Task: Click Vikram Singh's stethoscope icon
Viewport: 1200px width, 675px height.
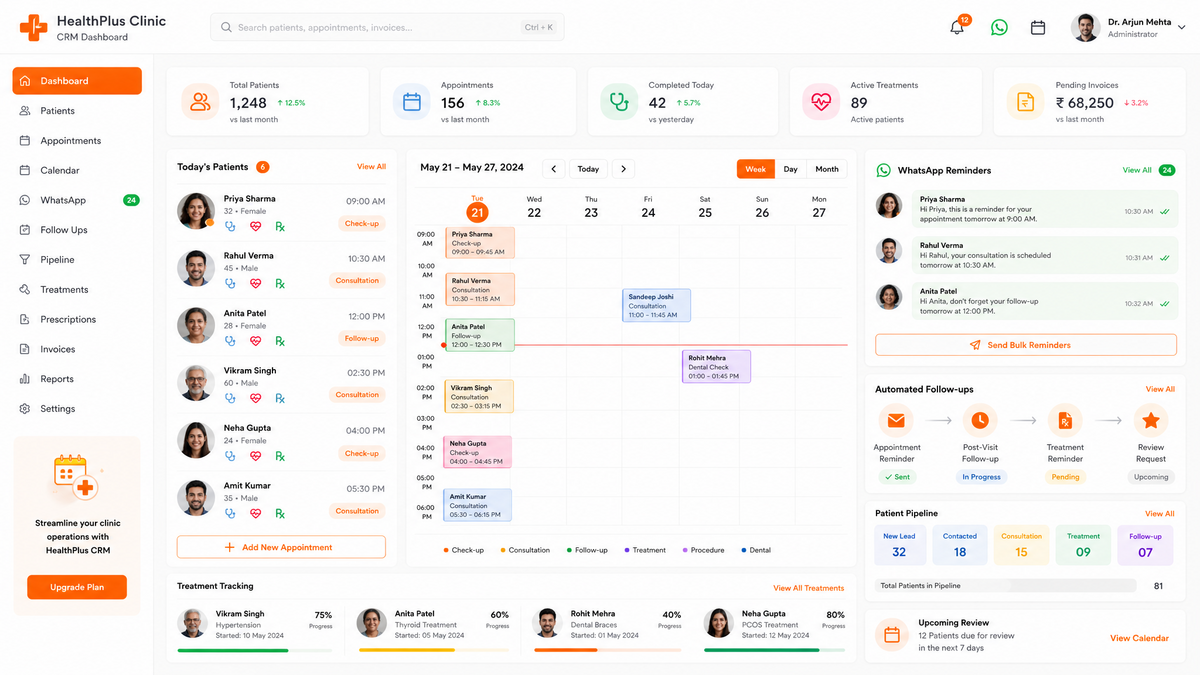Action: (x=230, y=398)
